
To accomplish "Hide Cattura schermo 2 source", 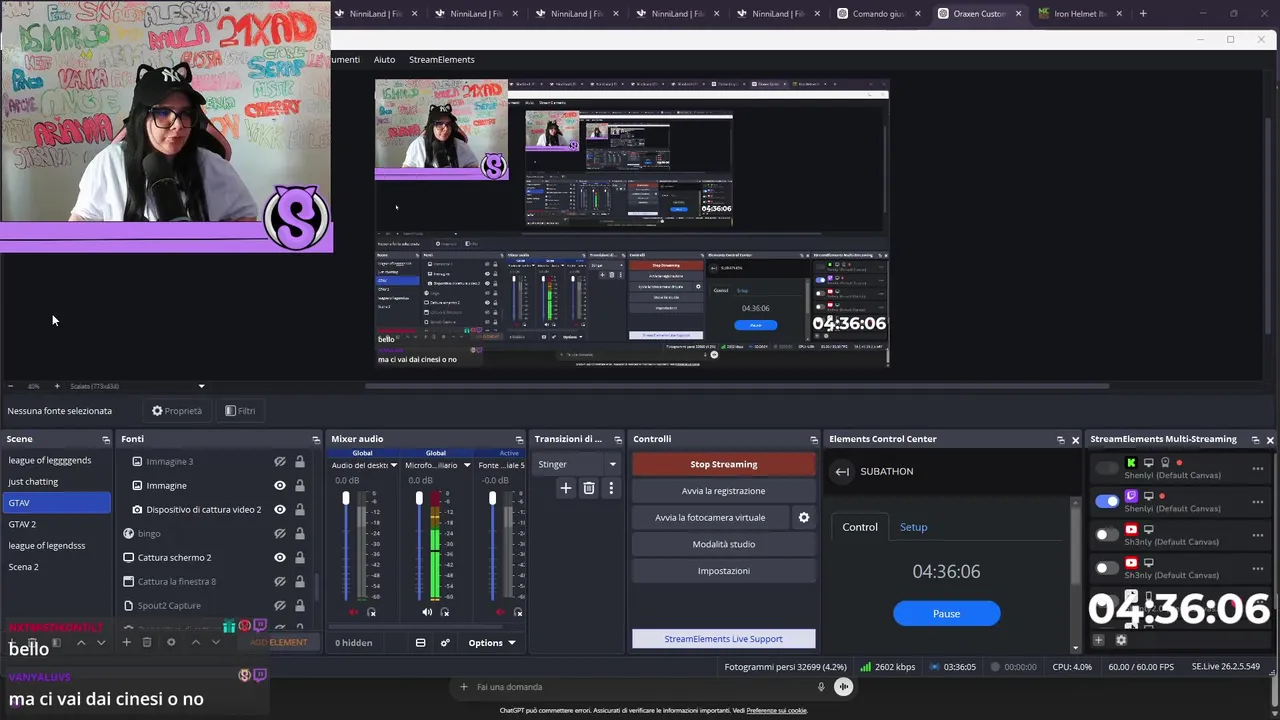I will tap(280, 557).
